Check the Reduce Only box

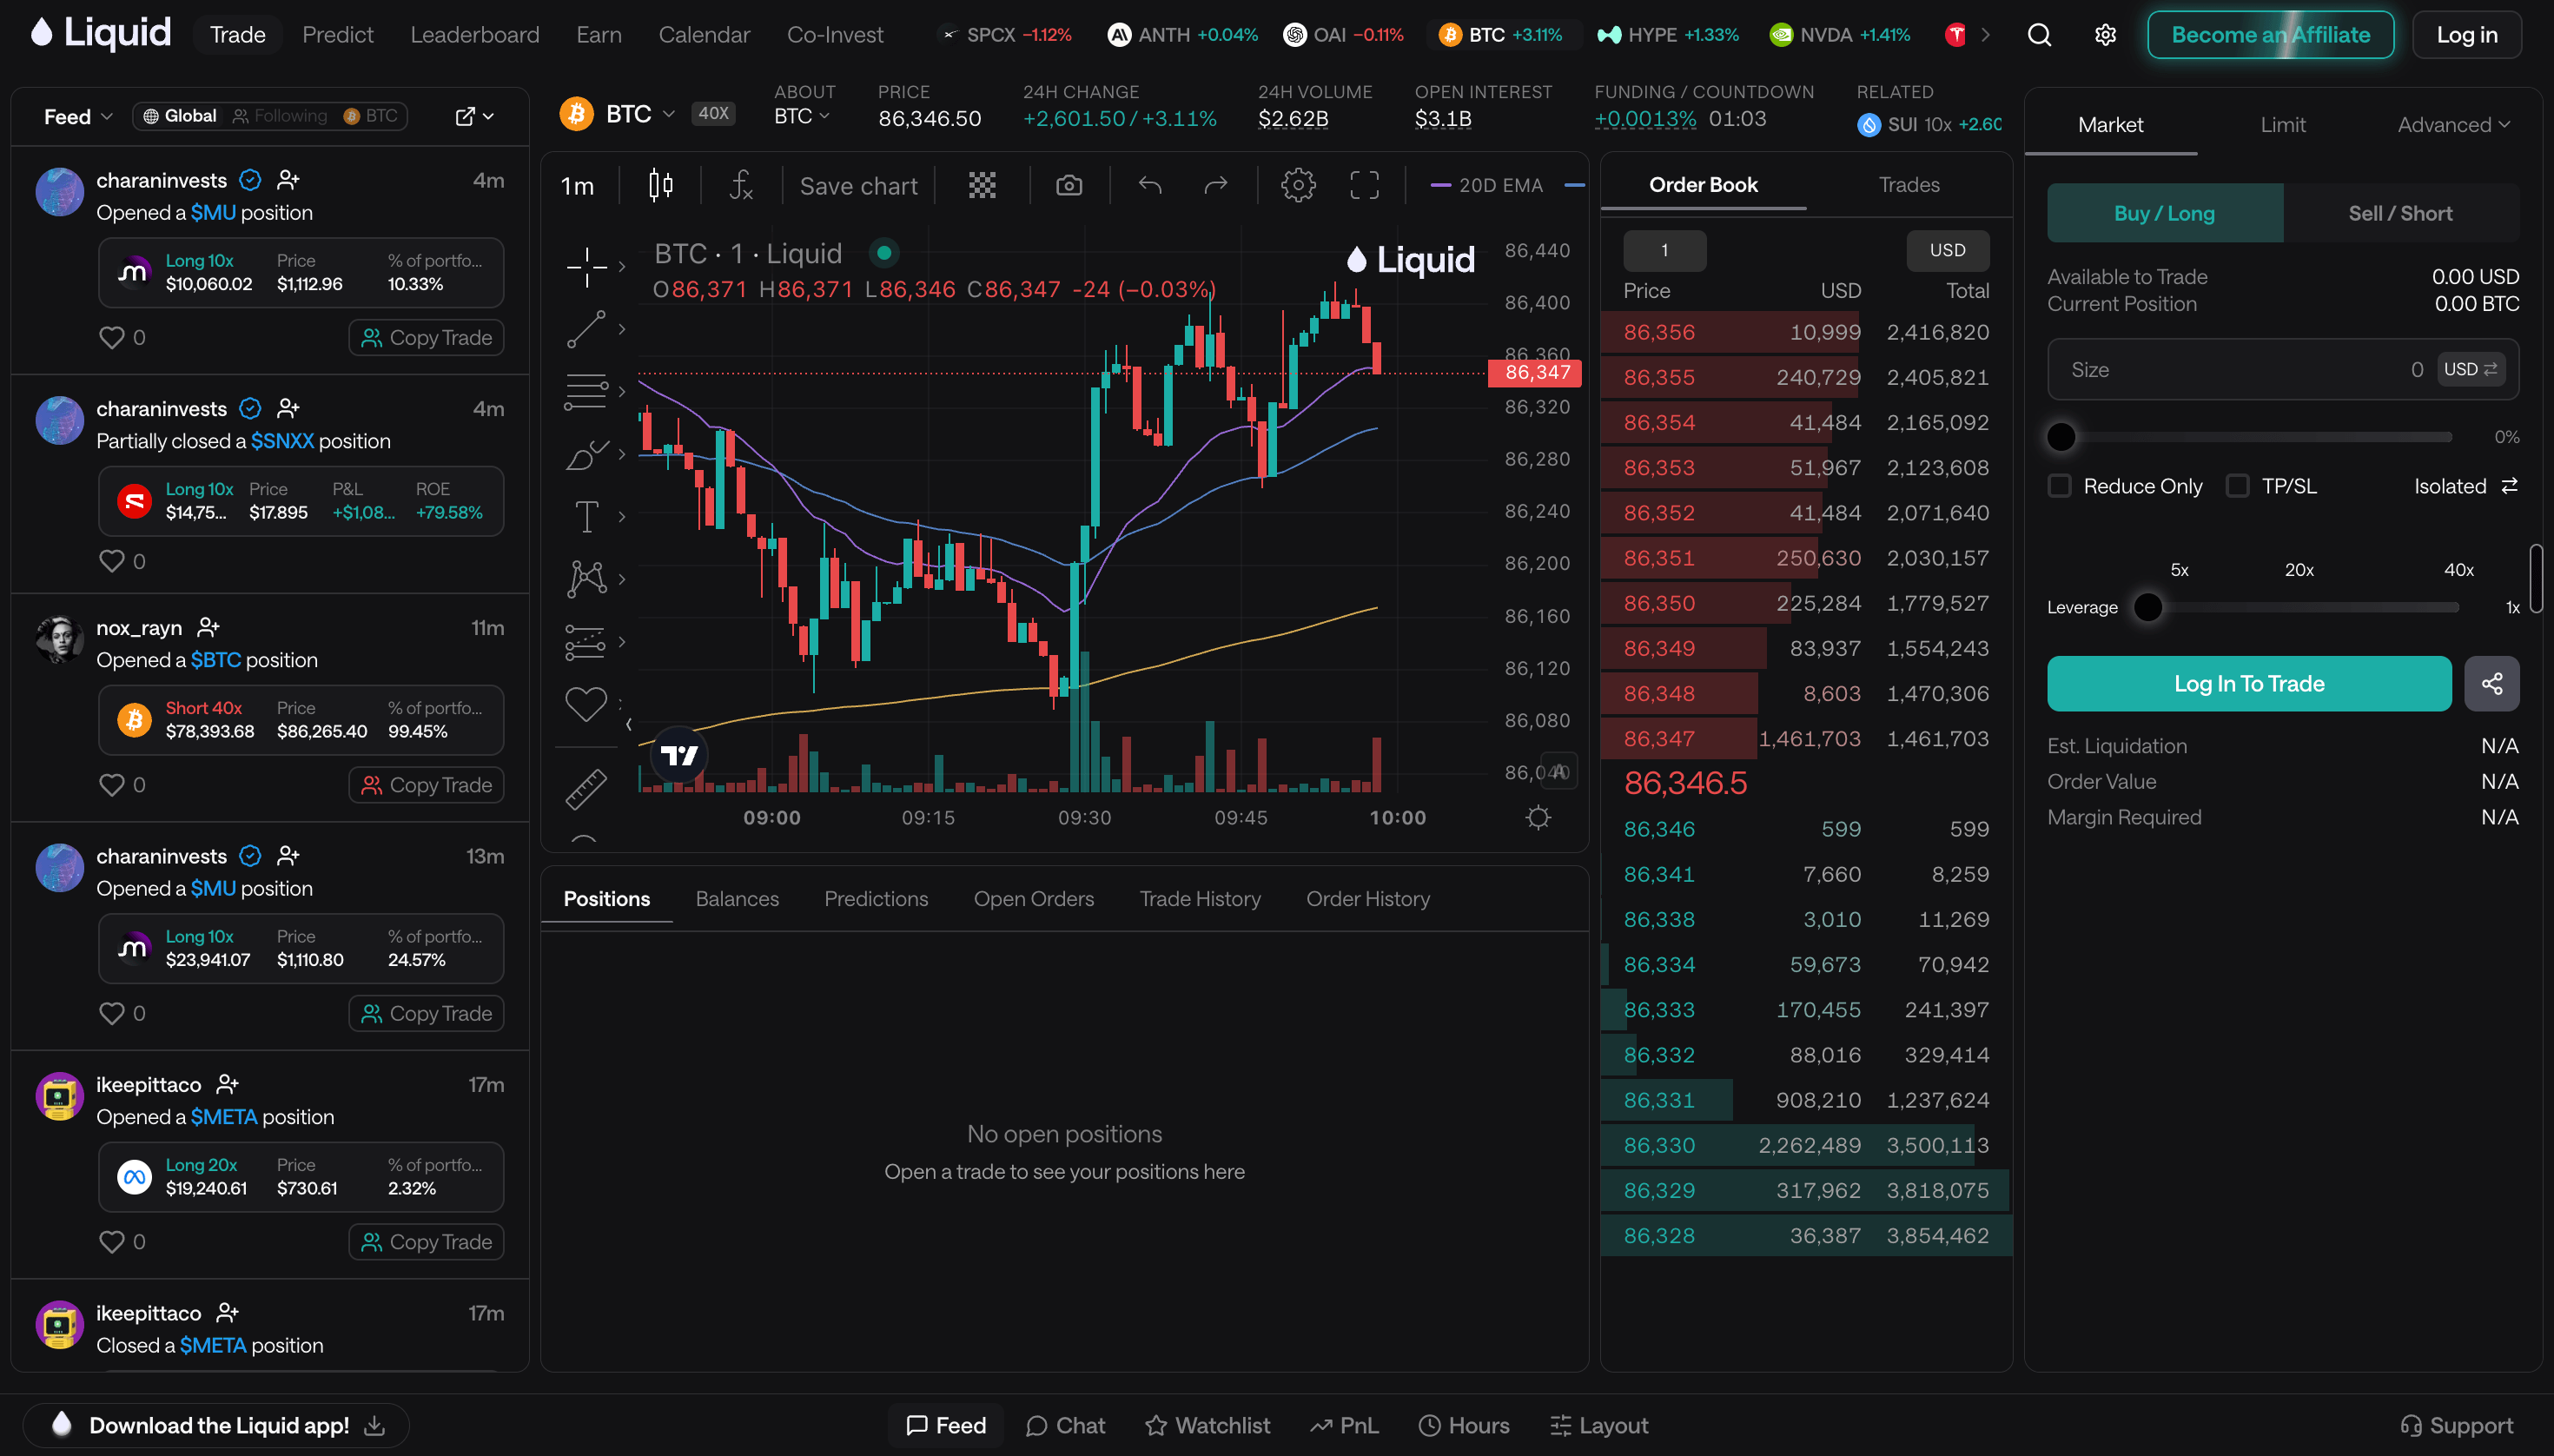pyautogui.click(x=2059, y=486)
